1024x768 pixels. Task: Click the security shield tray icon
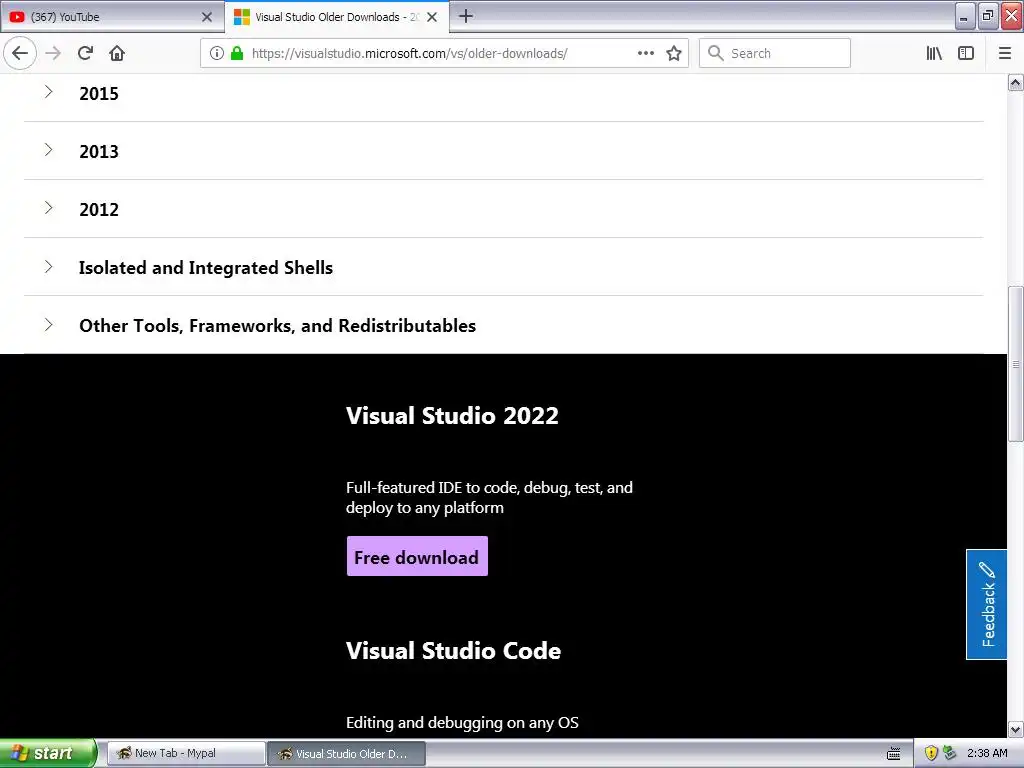point(931,753)
